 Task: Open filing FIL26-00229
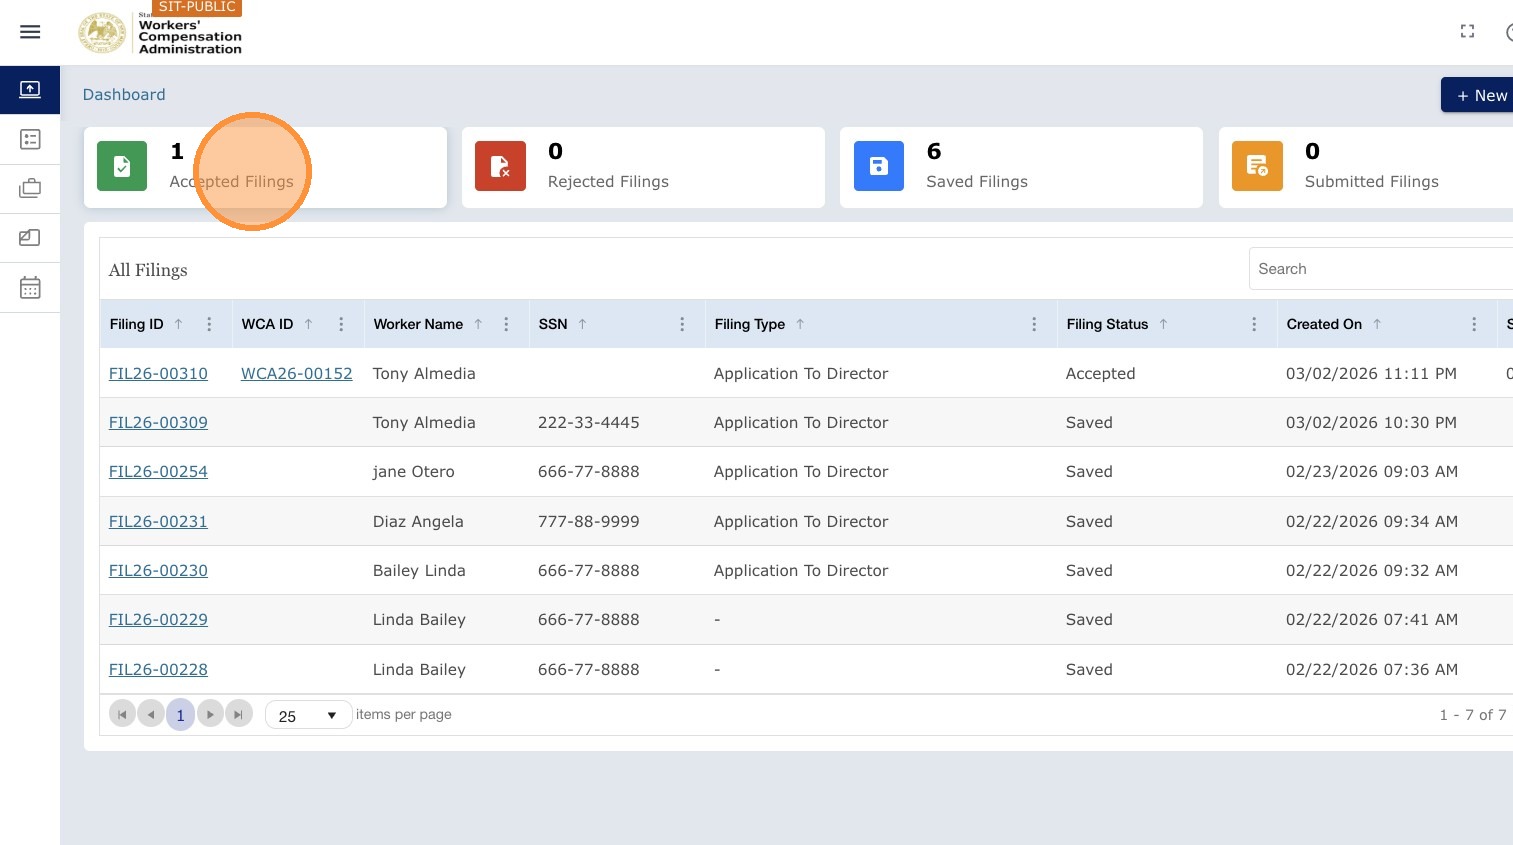(158, 619)
